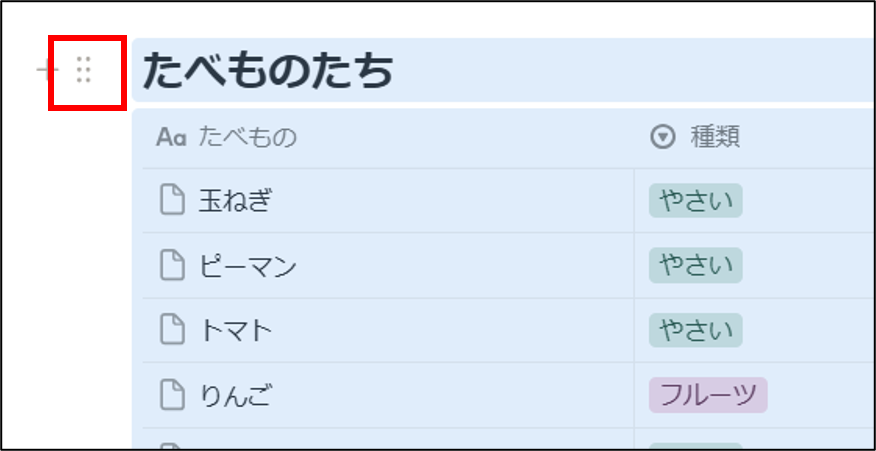
Task: Click the たべものたち database title
Action: click(x=268, y=70)
